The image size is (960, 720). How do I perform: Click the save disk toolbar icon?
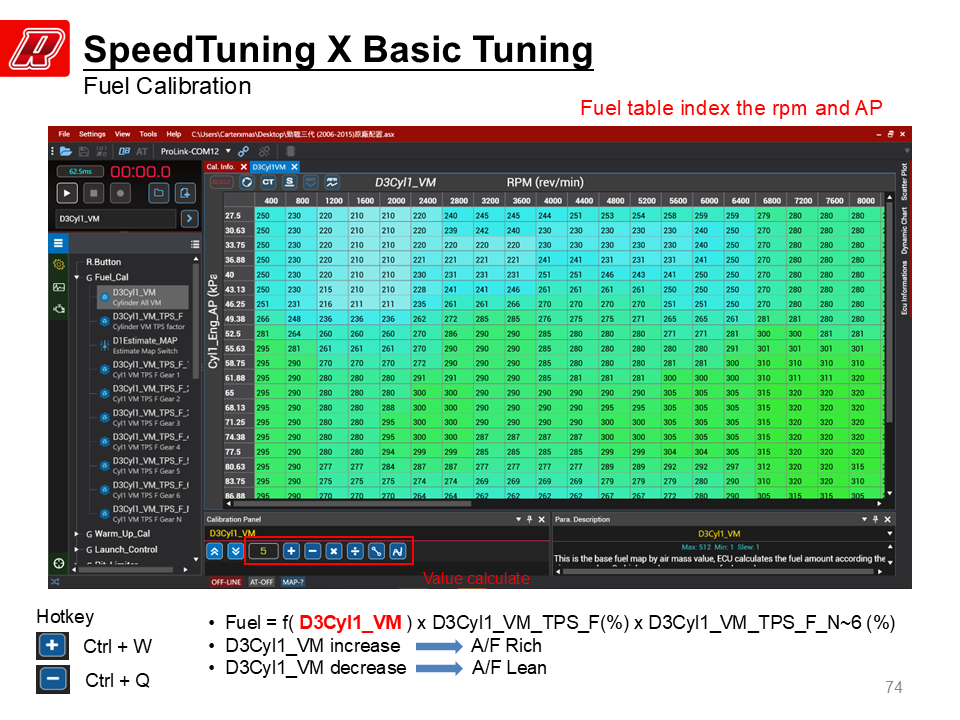[84, 151]
